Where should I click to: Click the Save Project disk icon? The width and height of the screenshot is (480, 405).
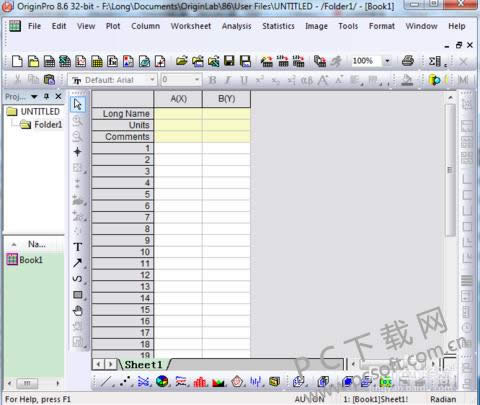point(229,61)
